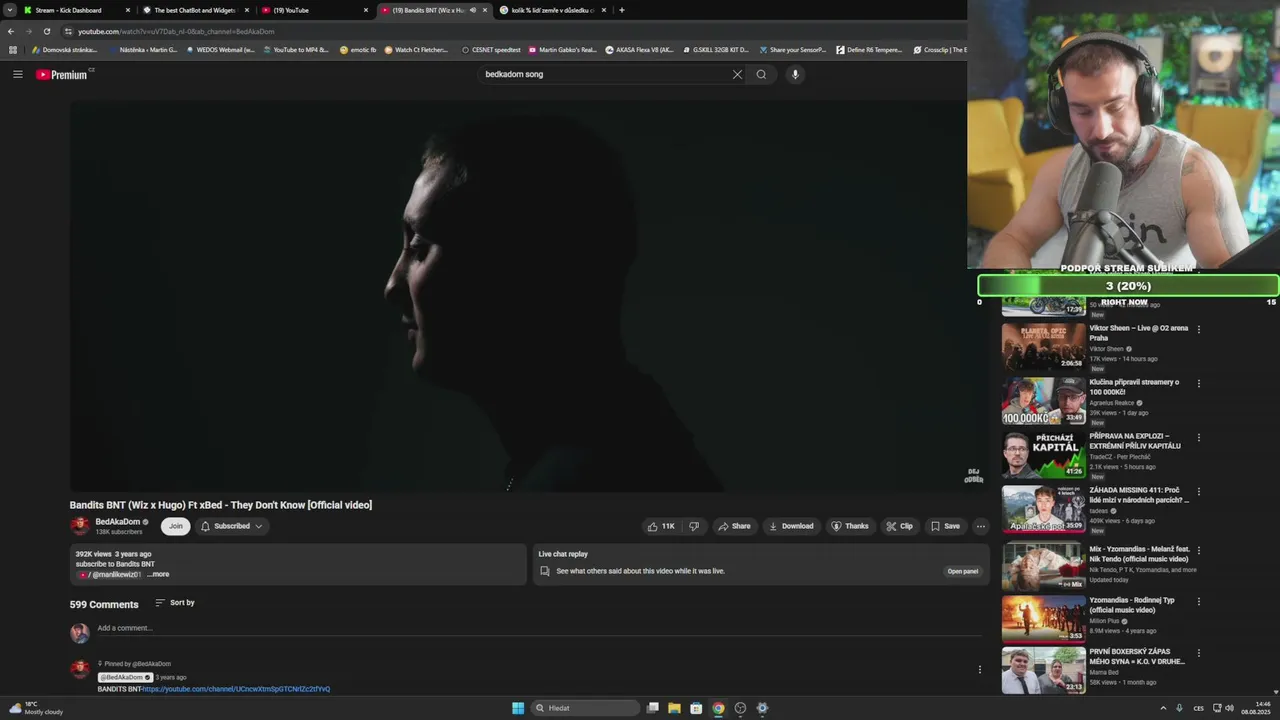This screenshot has height=720, width=1280.
Task: Save video to a playlist
Action: [945, 526]
